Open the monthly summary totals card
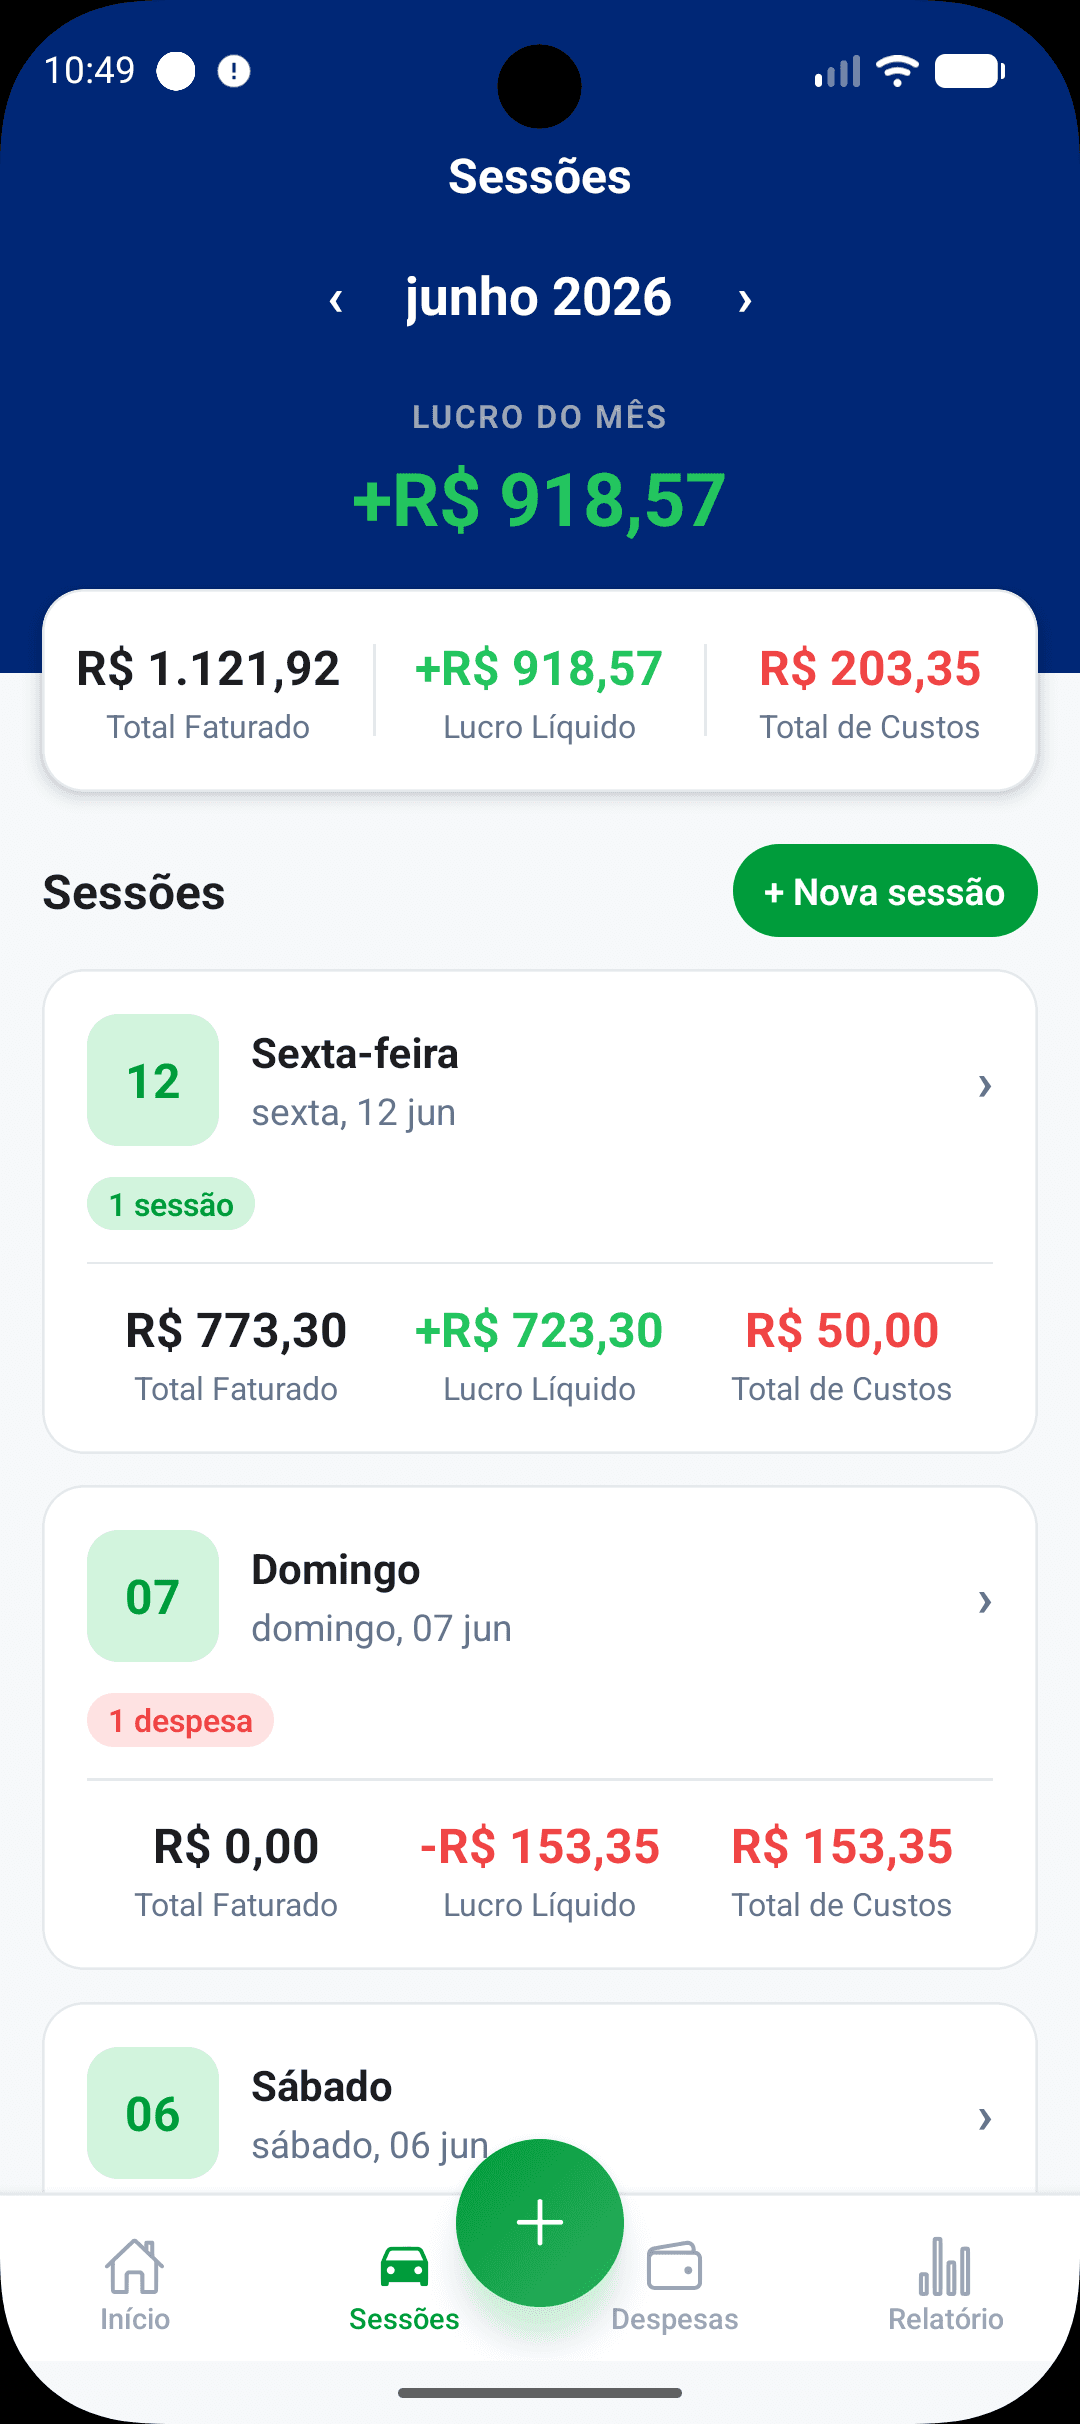1080x2424 pixels. tap(540, 691)
